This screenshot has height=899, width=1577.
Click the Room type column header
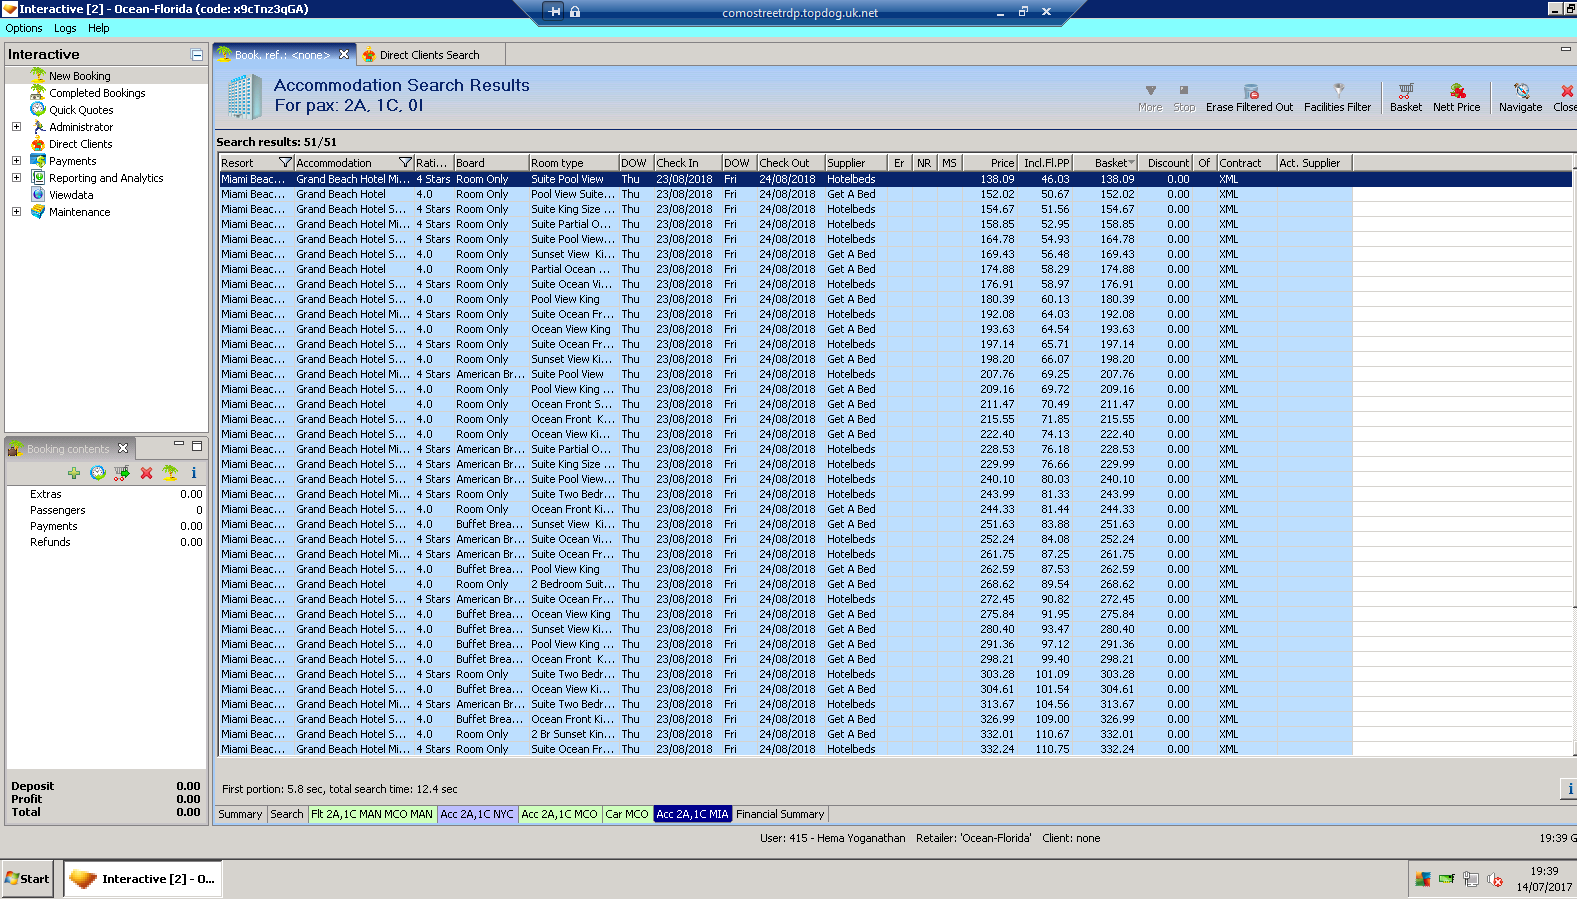click(x=574, y=163)
